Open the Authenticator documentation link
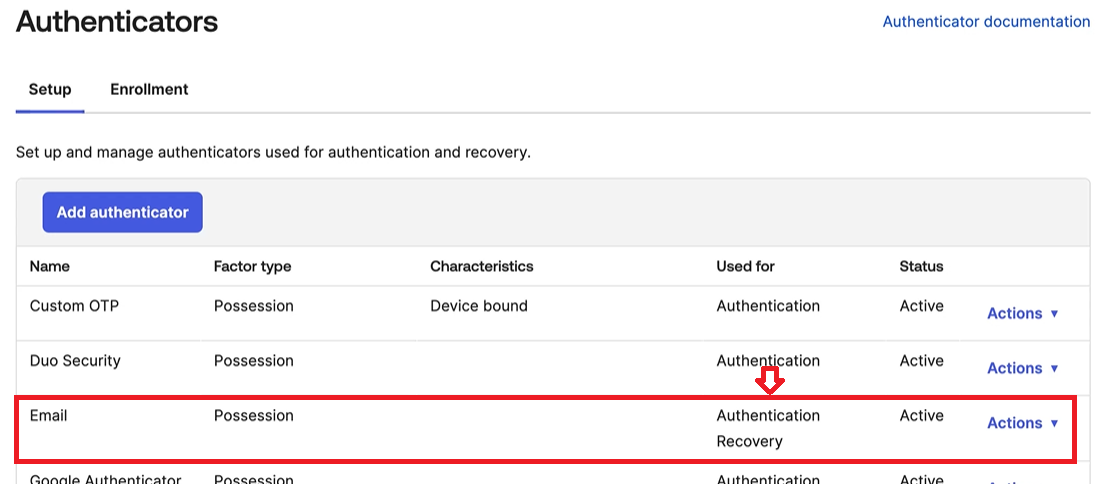Screen dimensions: 1097x484 pyautogui.click(x=986, y=21)
